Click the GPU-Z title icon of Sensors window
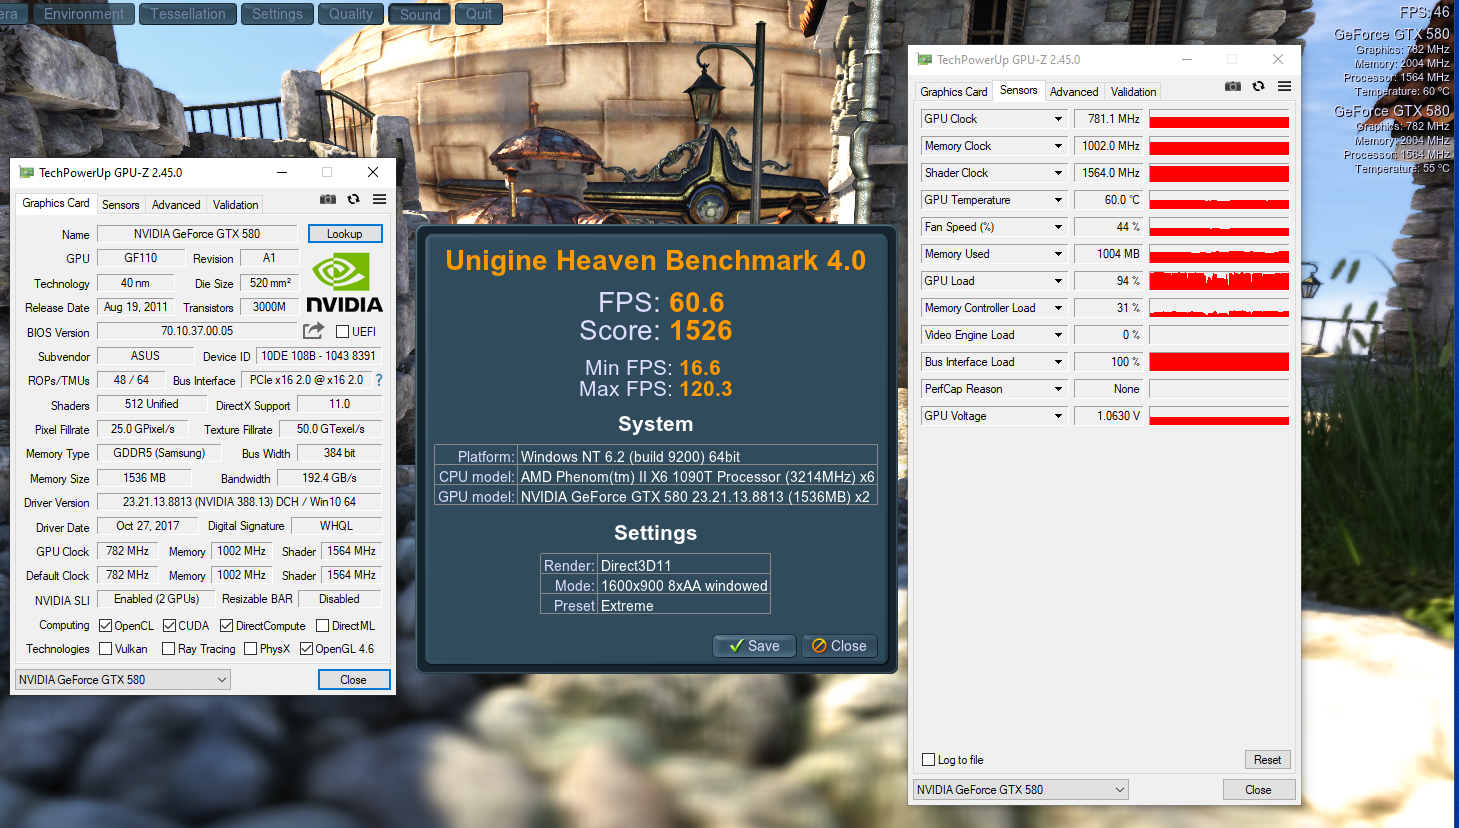This screenshot has width=1459, height=828. tap(925, 60)
